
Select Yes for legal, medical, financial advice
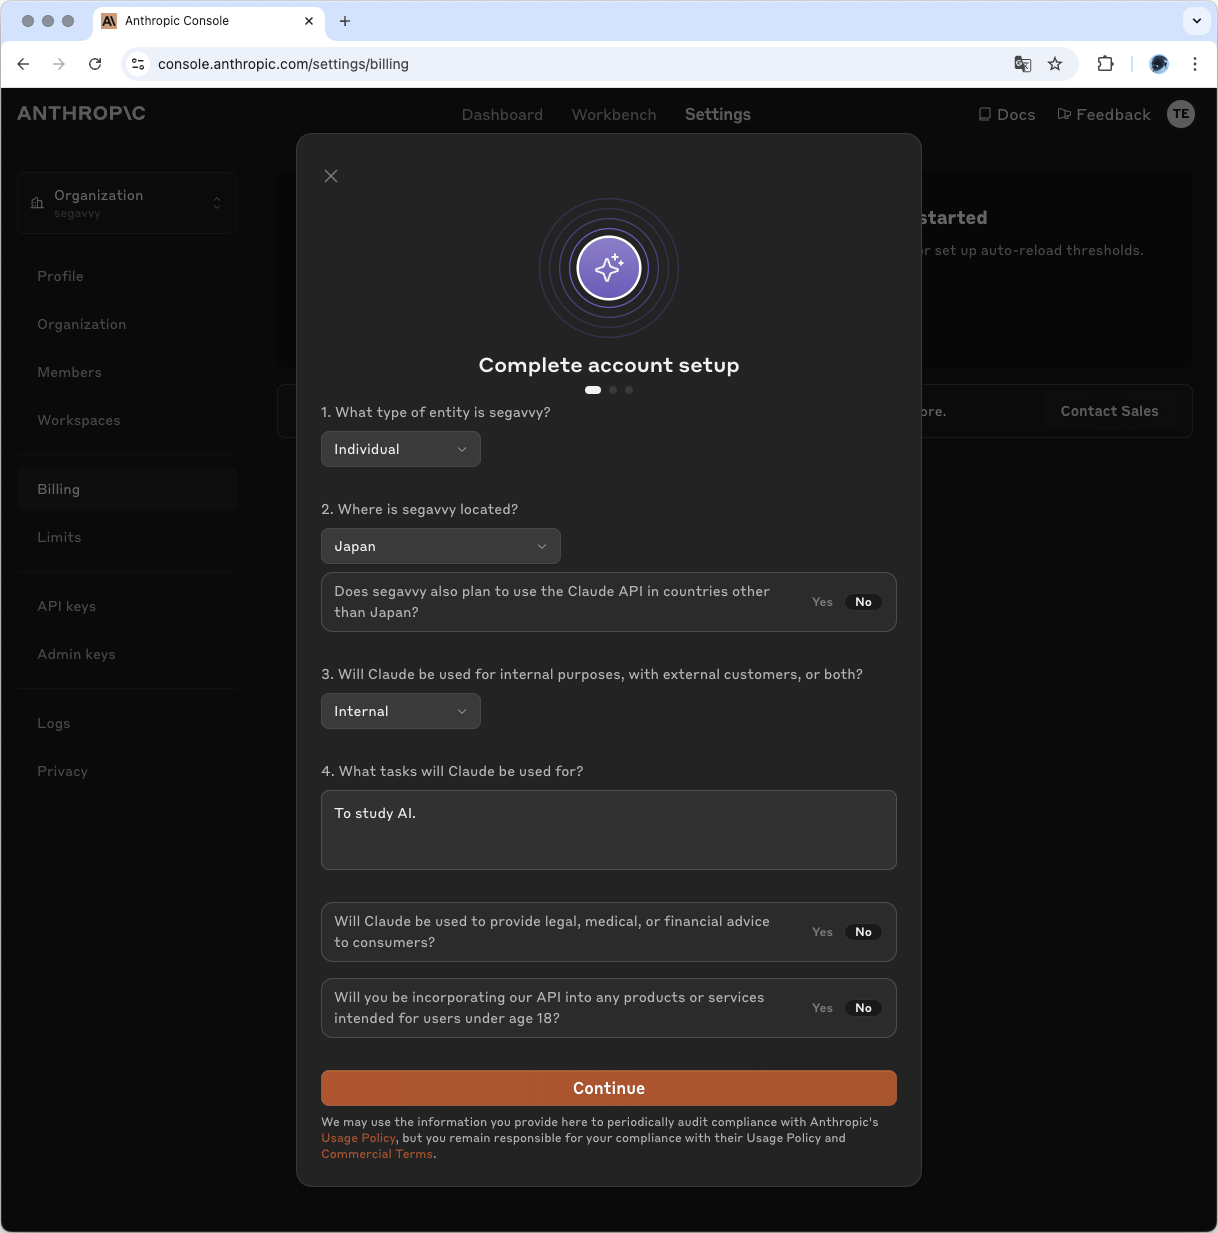[x=822, y=932]
